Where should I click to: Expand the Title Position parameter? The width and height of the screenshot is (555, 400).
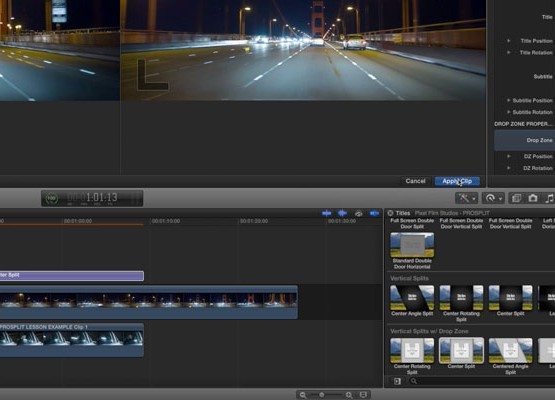(x=509, y=41)
